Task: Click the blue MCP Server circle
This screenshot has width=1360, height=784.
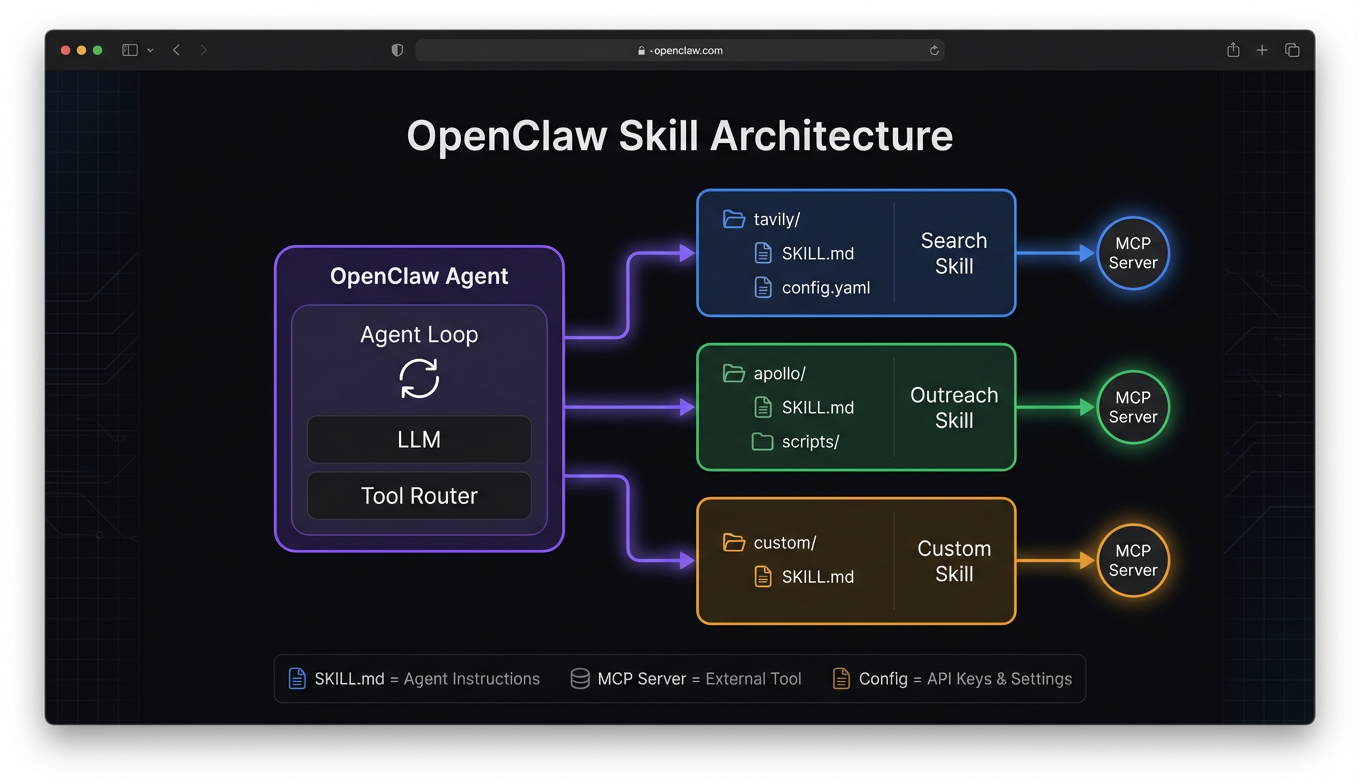Action: (1132, 253)
